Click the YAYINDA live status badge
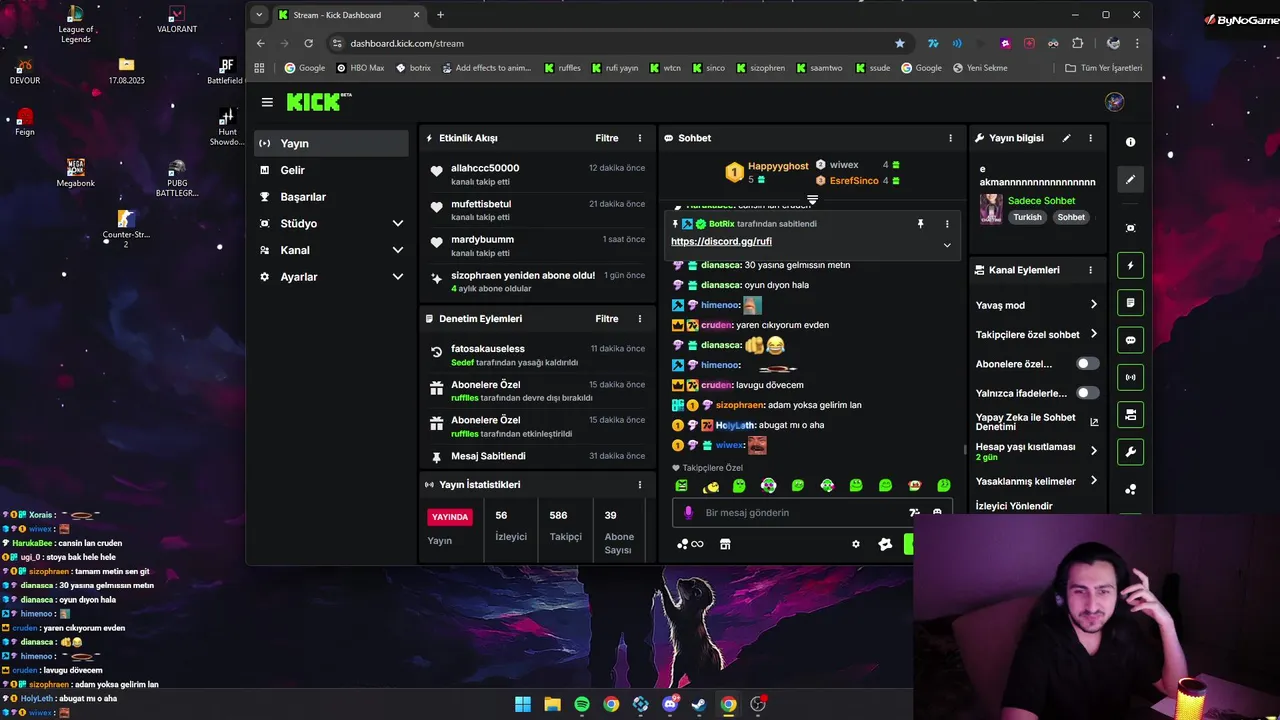The height and width of the screenshot is (720, 1280). pos(449,517)
